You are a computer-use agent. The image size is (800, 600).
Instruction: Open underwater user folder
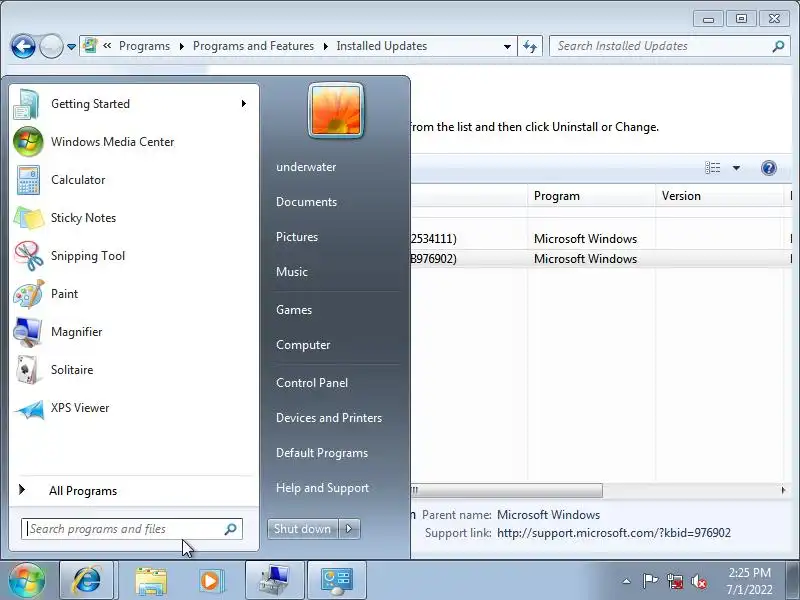306,167
